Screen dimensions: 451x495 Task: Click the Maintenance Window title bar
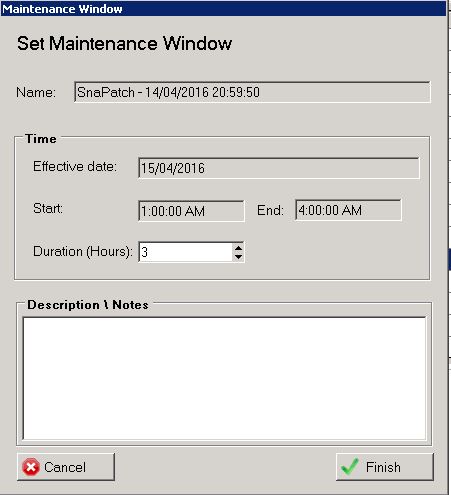coord(223,9)
